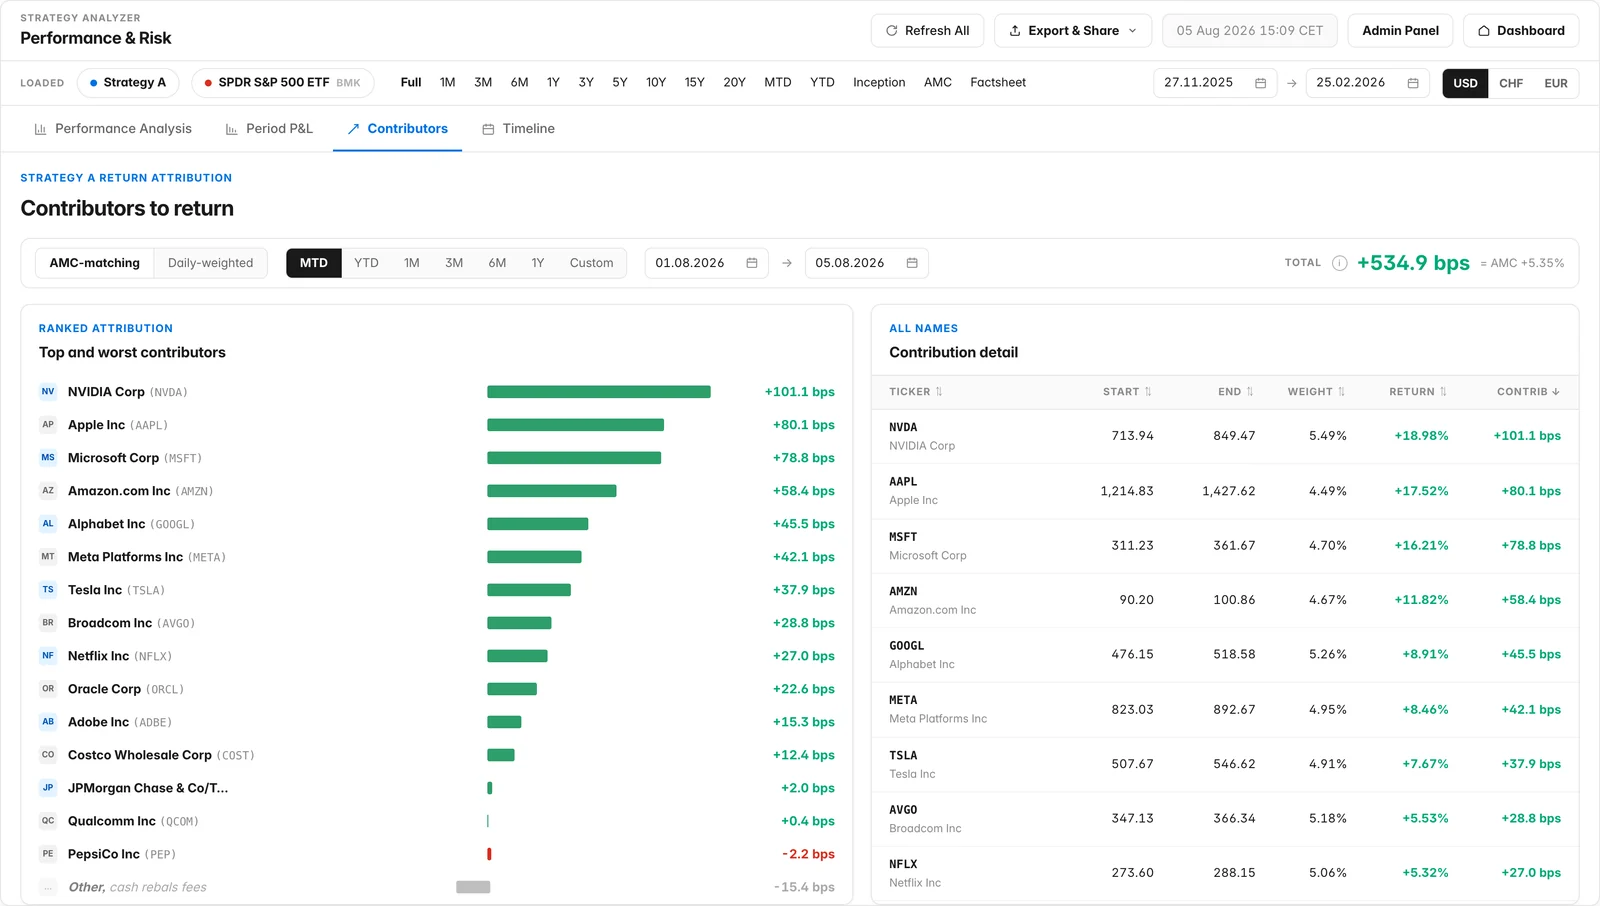The height and width of the screenshot is (906, 1600).
Task: Open calendar for 25.02.2026 end date
Action: click(1413, 83)
